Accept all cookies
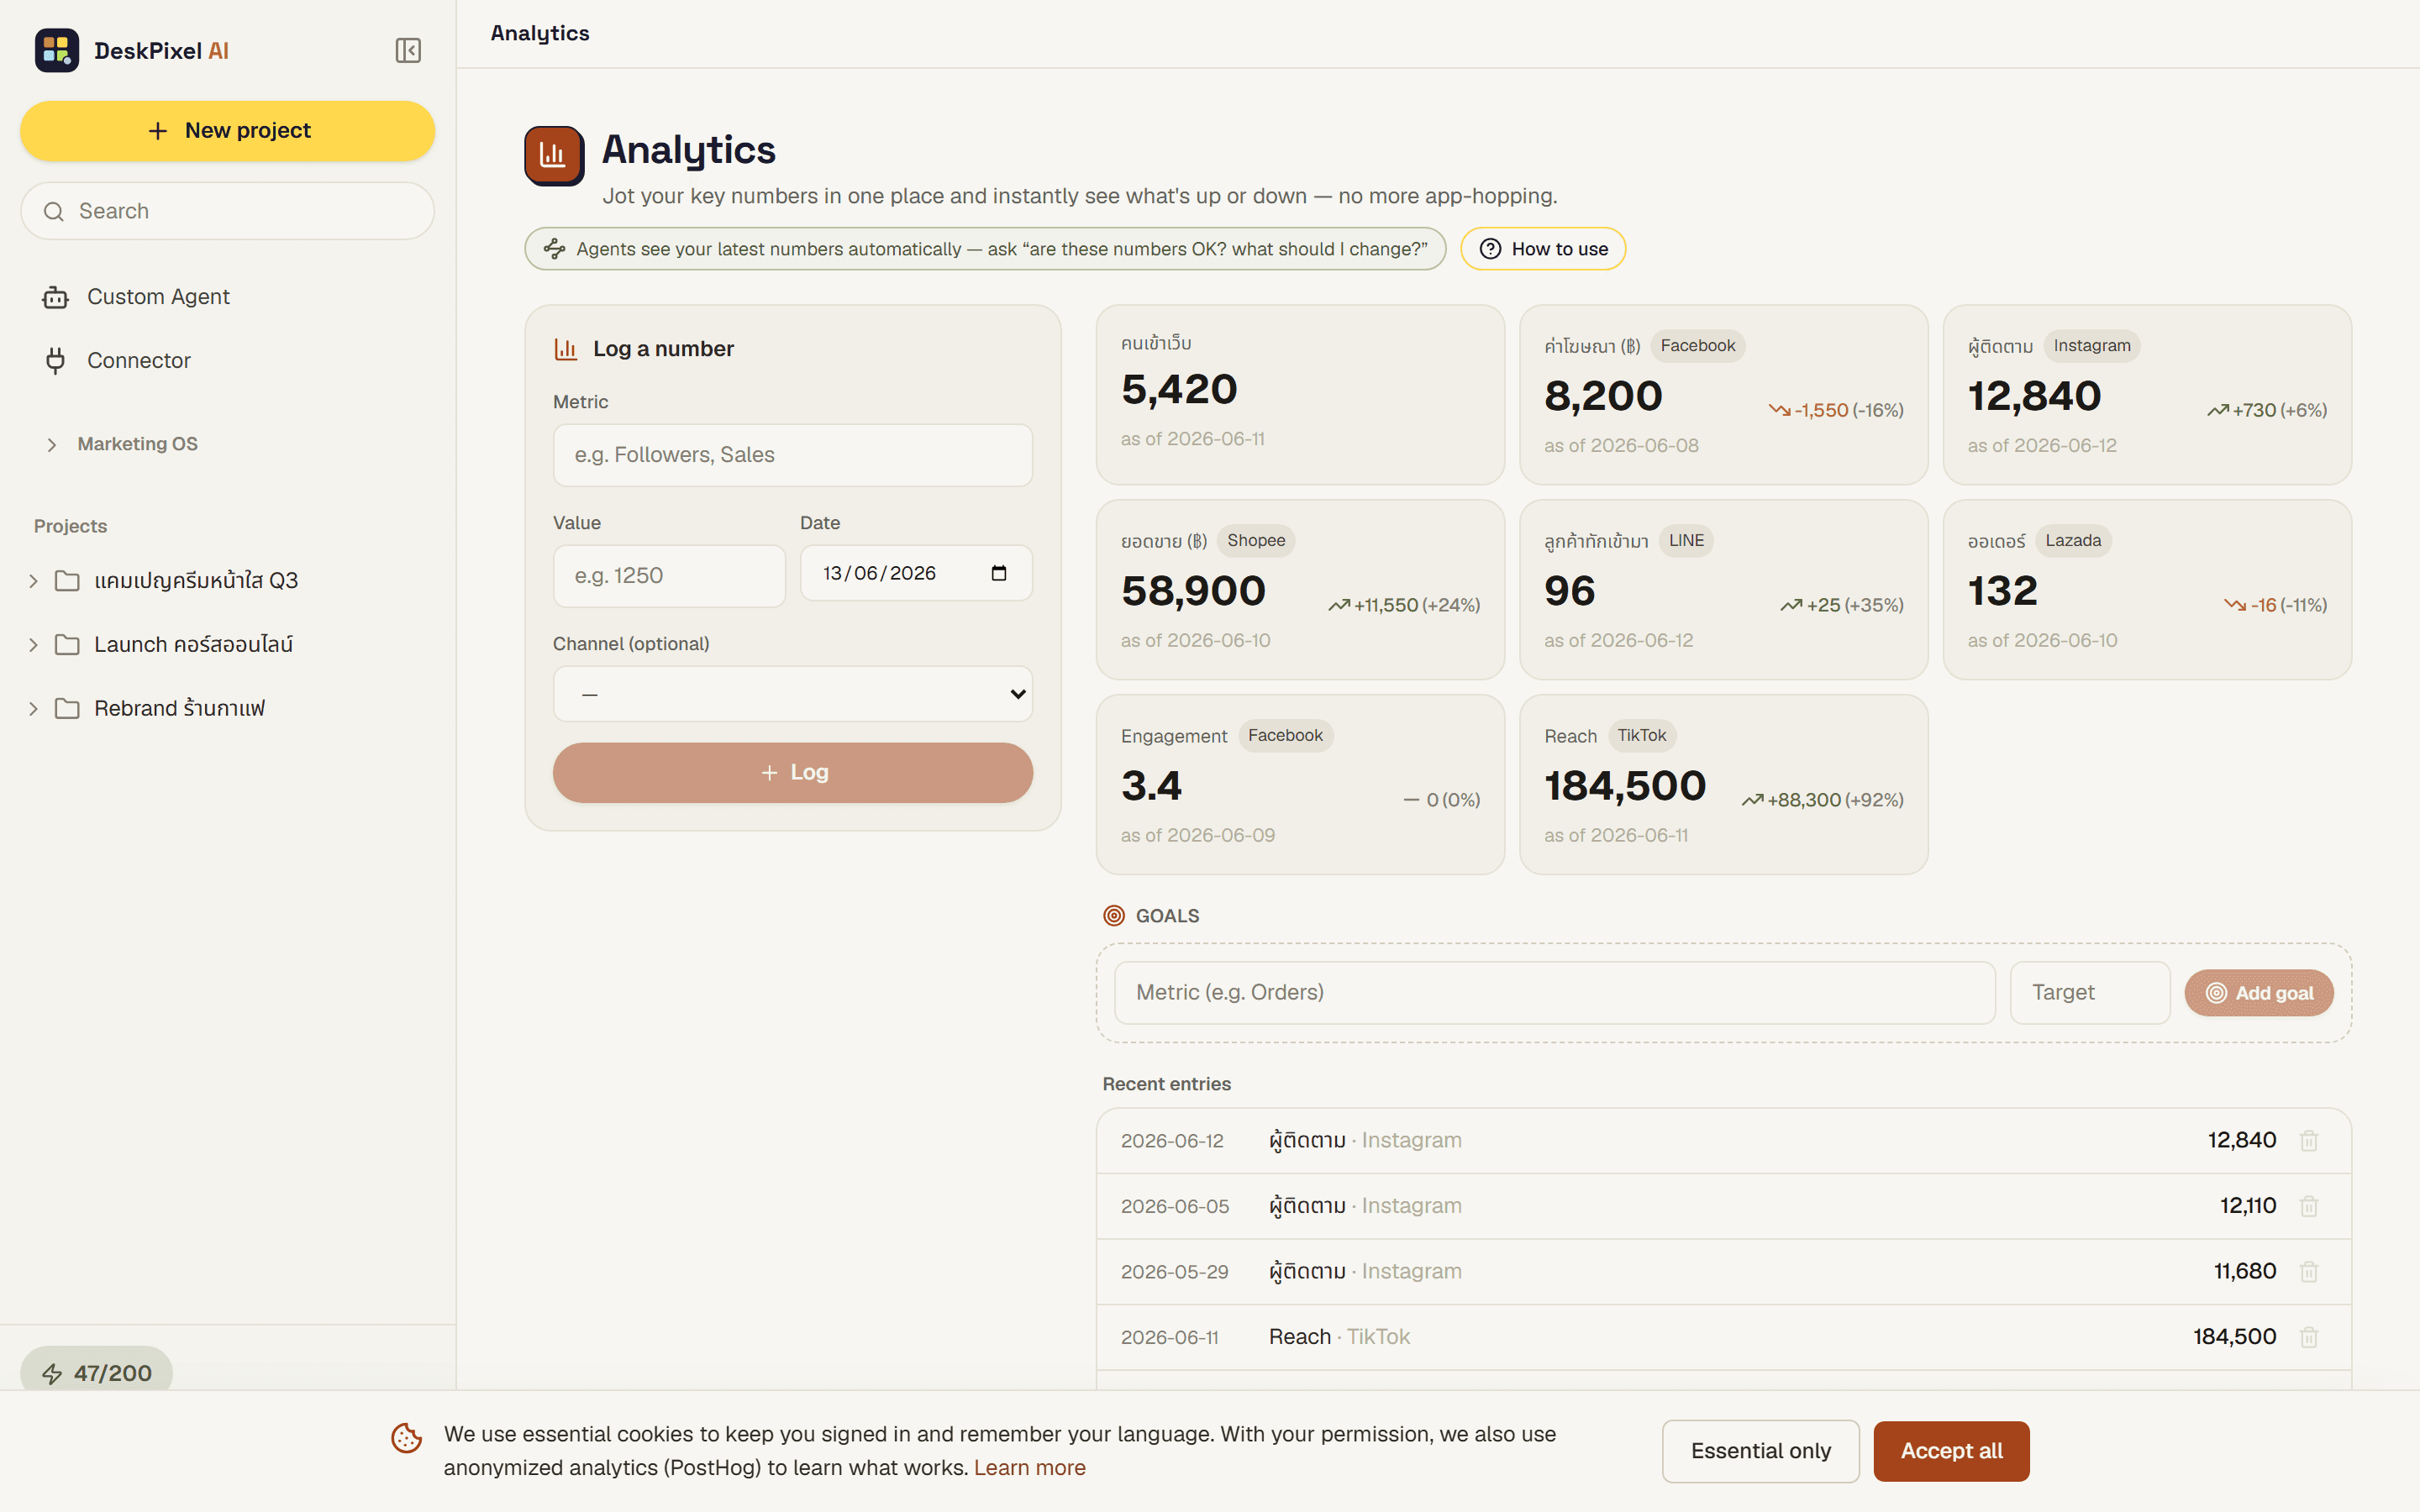The width and height of the screenshot is (2420, 1512). pyautogui.click(x=1951, y=1450)
